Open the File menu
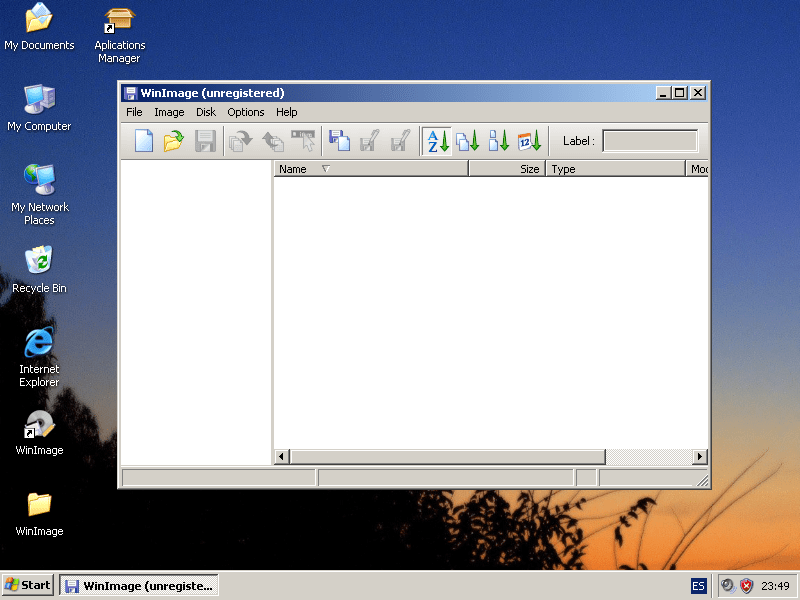Image resolution: width=800 pixels, height=600 pixels. tap(134, 112)
